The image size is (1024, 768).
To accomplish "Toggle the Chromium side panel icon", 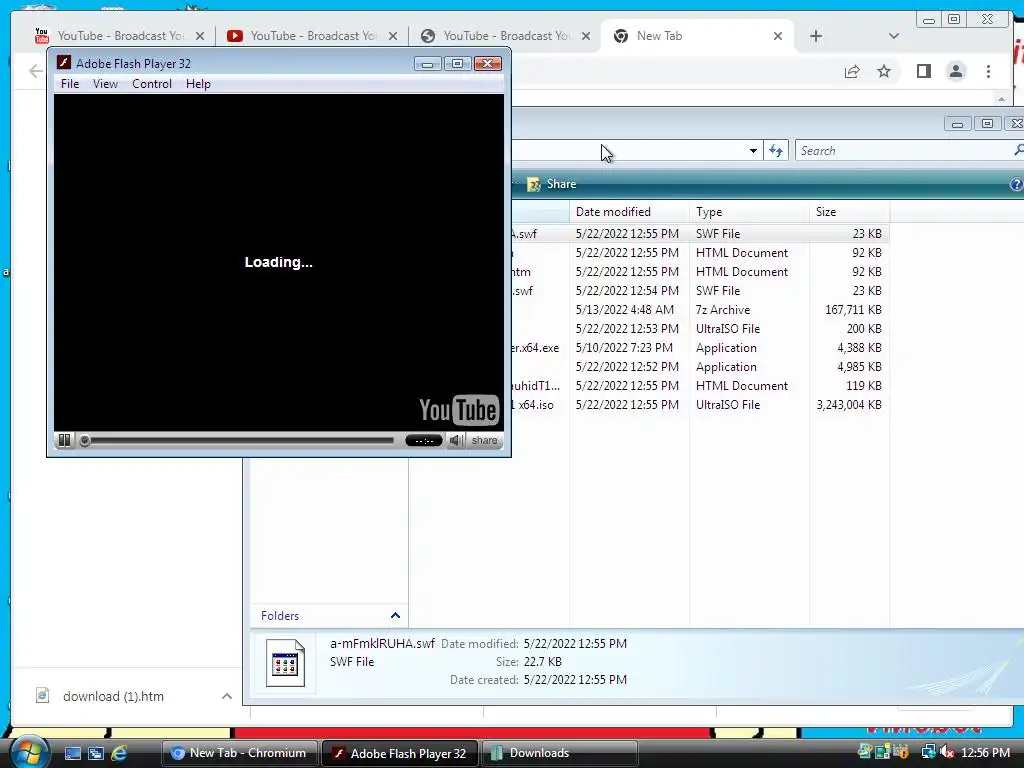I will click(923, 71).
